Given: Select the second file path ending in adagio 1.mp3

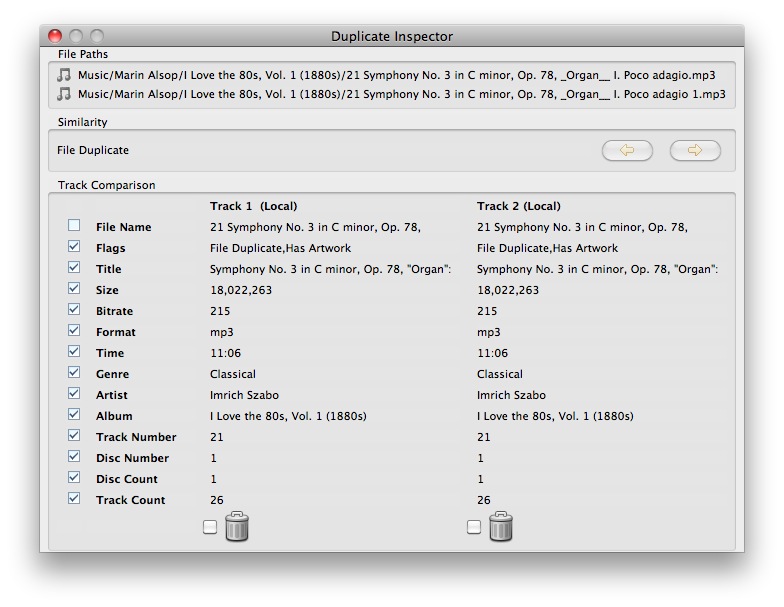Looking at the screenshot, I should point(401,94).
